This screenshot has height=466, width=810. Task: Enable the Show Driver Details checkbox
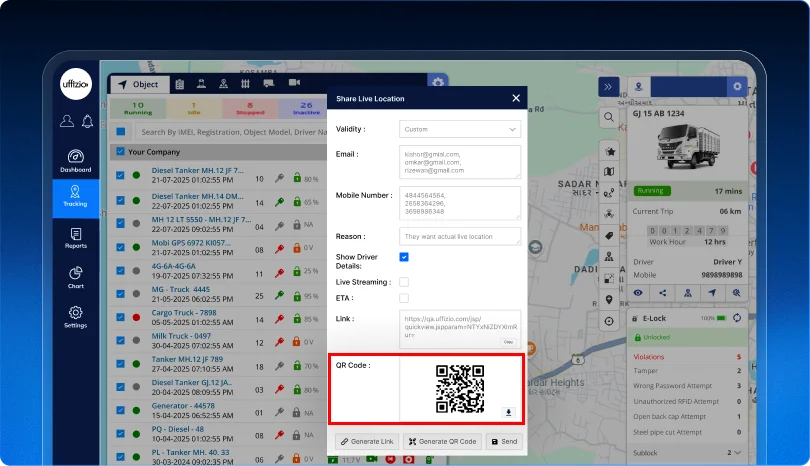(404, 257)
